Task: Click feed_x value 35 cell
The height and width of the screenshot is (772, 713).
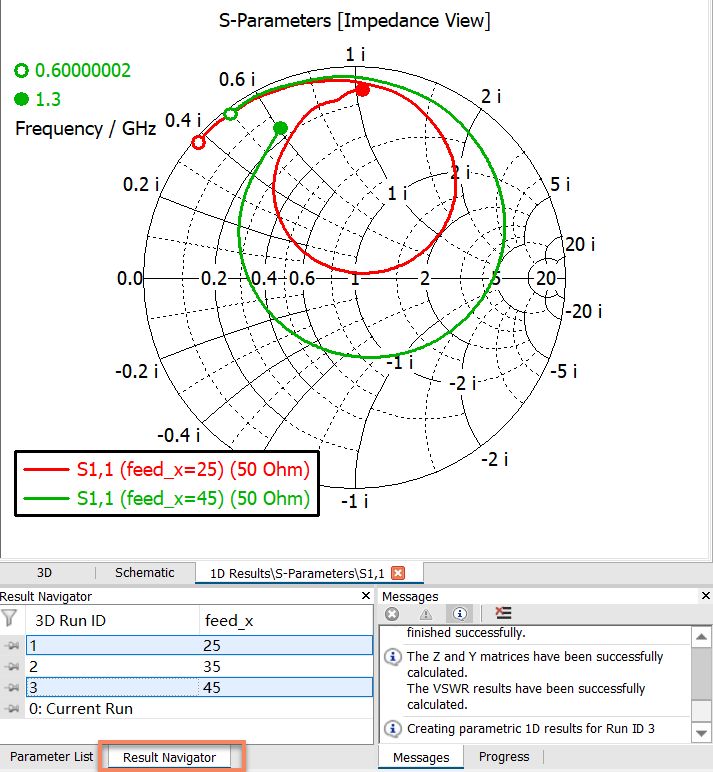Action: 212,667
